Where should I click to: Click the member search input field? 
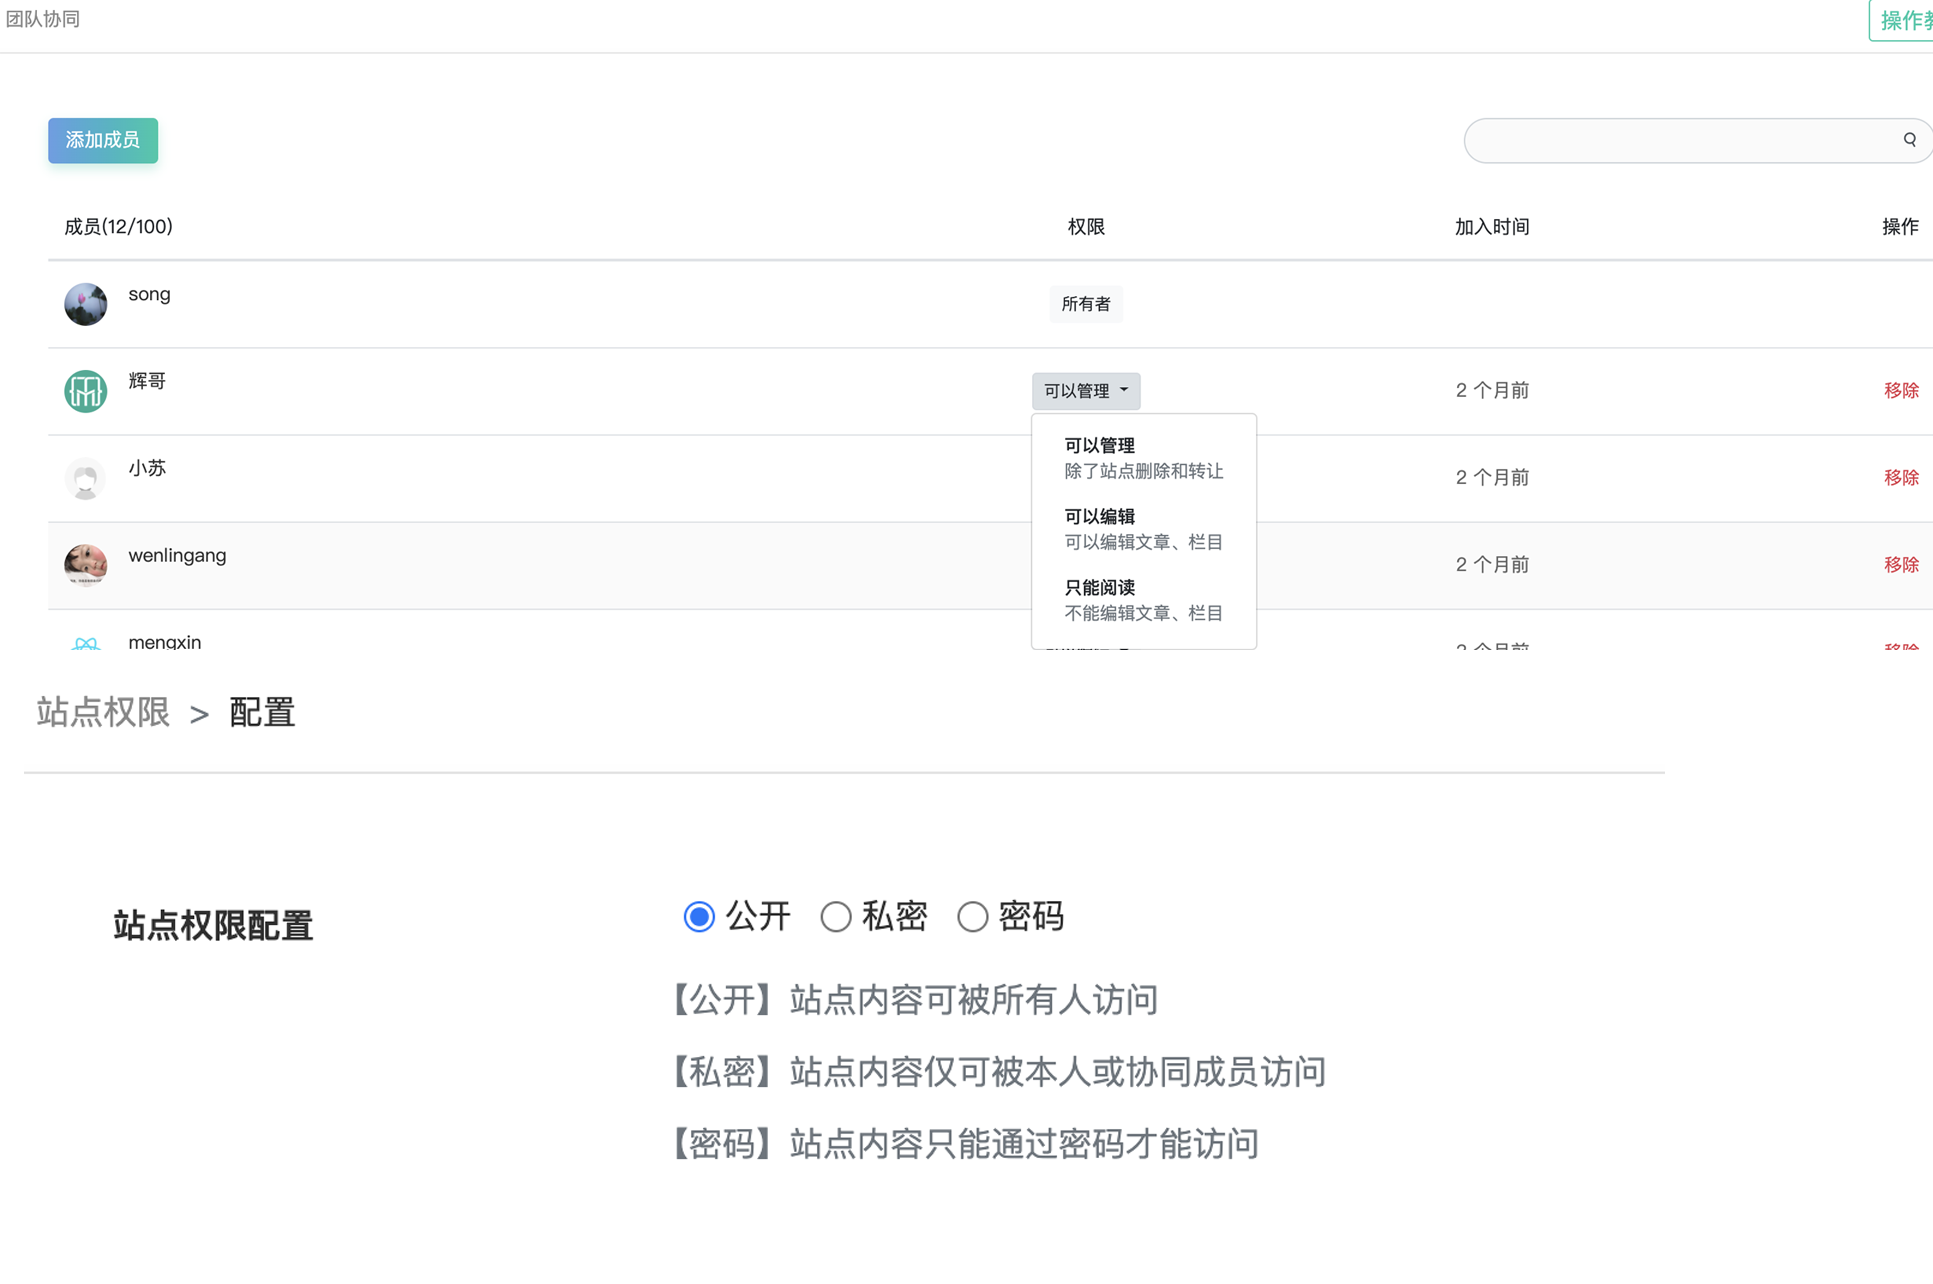1680,140
